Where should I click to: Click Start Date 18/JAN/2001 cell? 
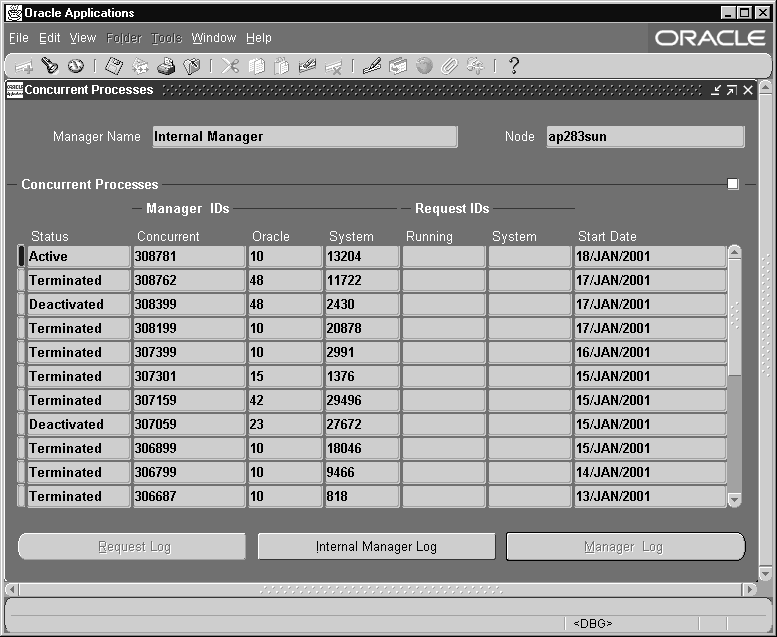650,256
